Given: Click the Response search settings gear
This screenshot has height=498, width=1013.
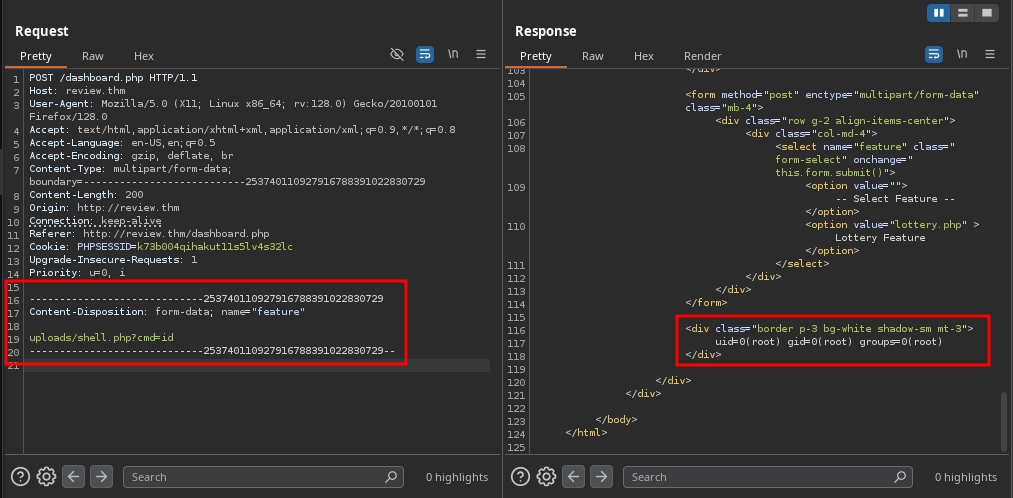Looking at the screenshot, I should [x=547, y=477].
